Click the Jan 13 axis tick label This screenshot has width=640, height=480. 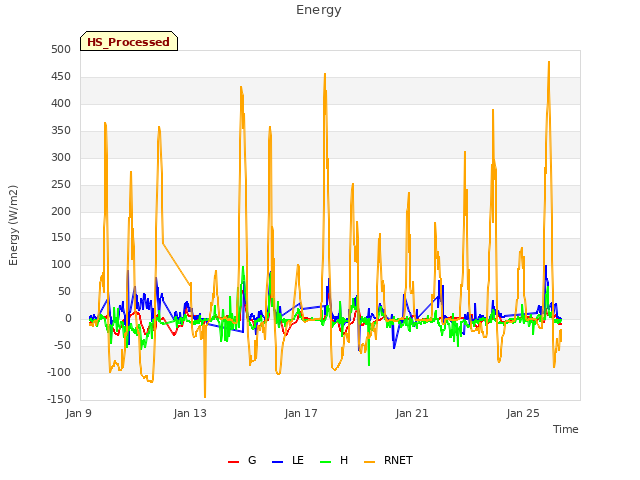click(x=190, y=413)
